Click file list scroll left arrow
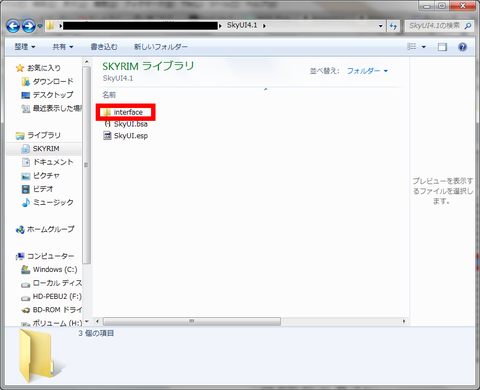This screenshot has width=480, height=390. [97, 321]
